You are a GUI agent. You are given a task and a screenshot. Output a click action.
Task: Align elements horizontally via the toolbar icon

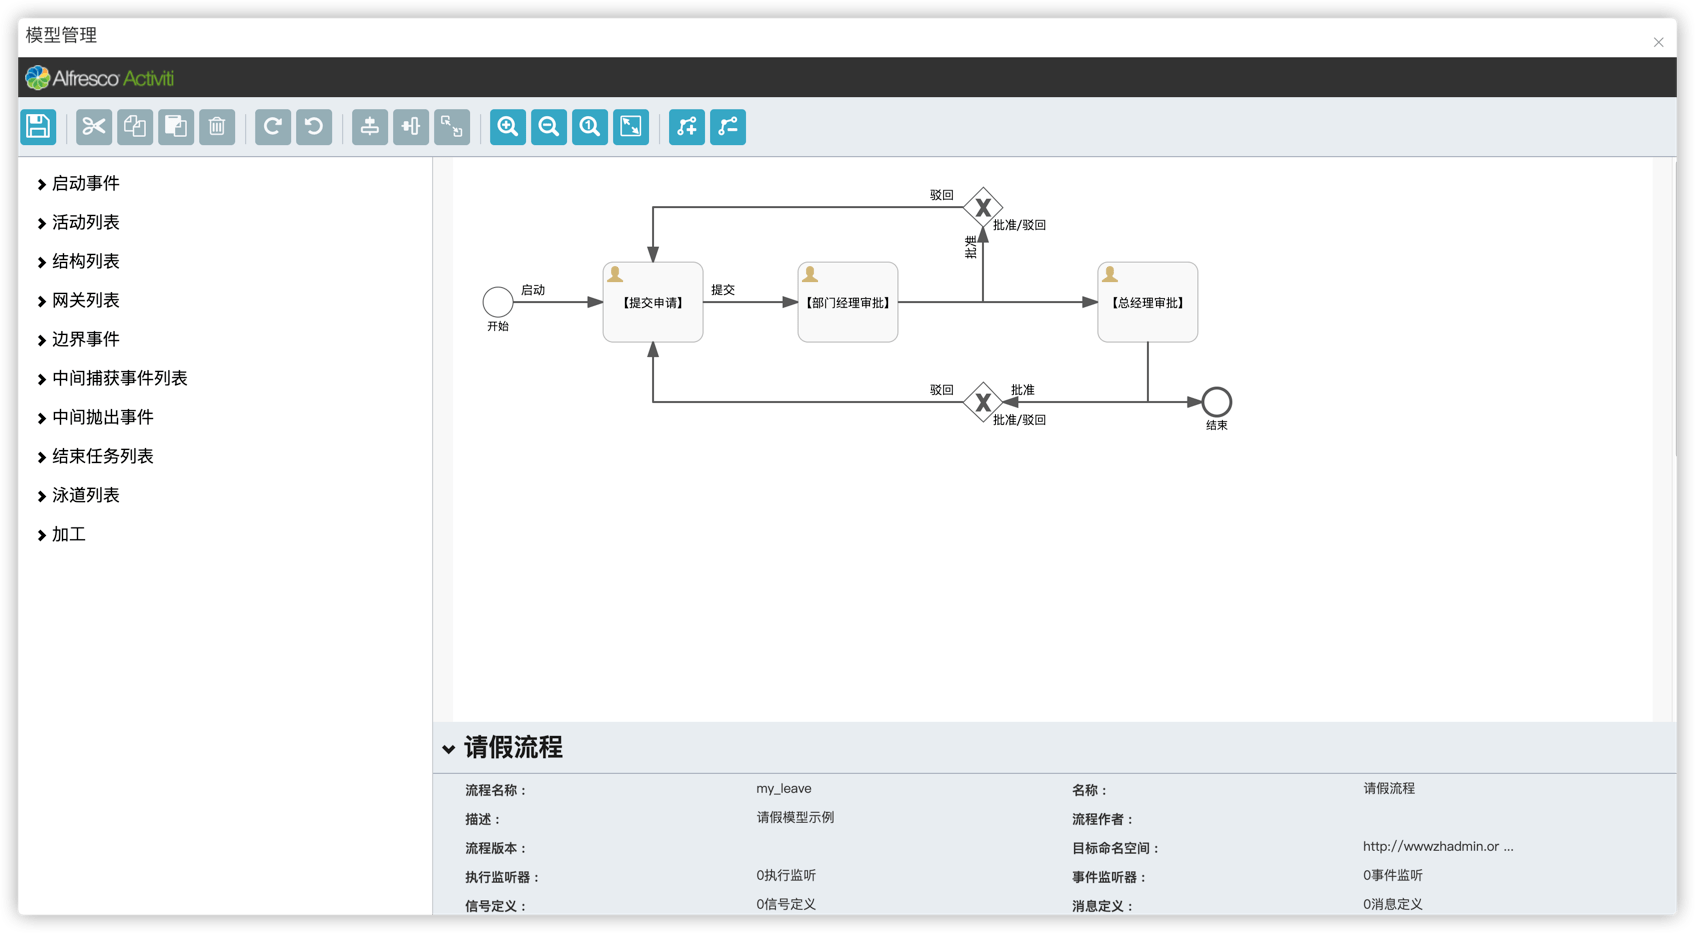pyautogui.click(x=411, y=127)
